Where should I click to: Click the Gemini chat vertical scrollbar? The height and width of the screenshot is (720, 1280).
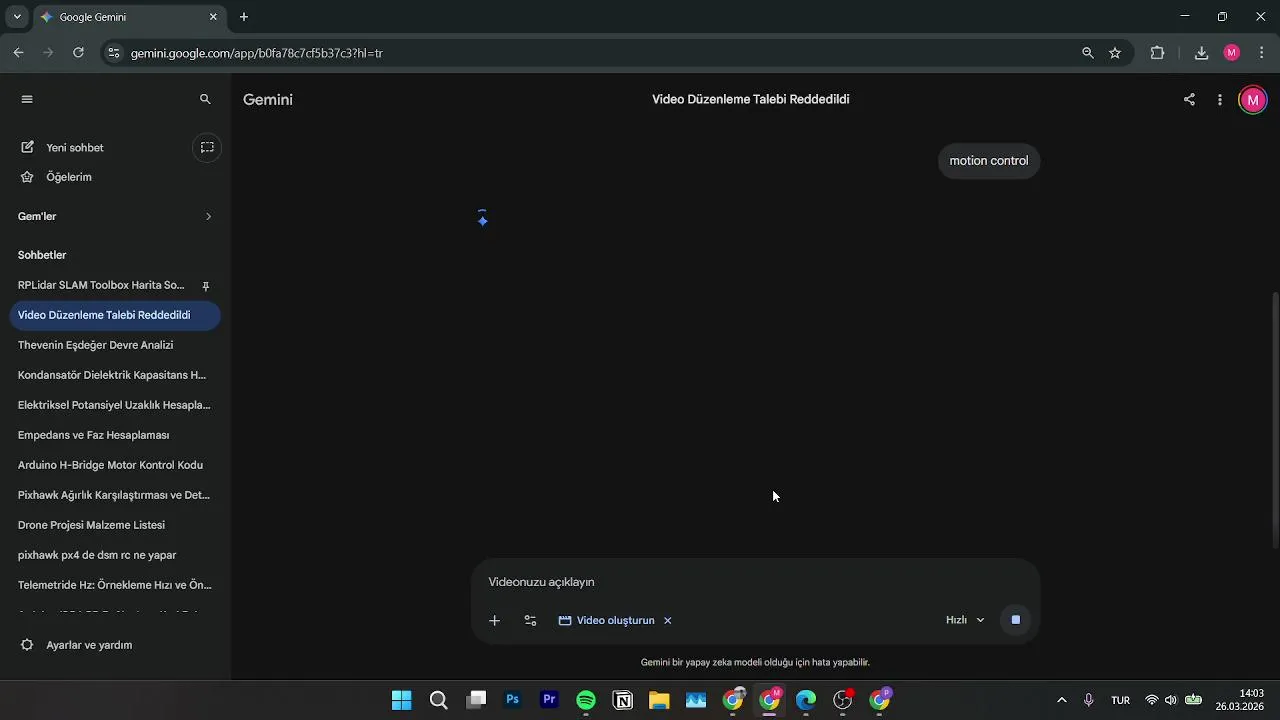[x=1275, y=420]
